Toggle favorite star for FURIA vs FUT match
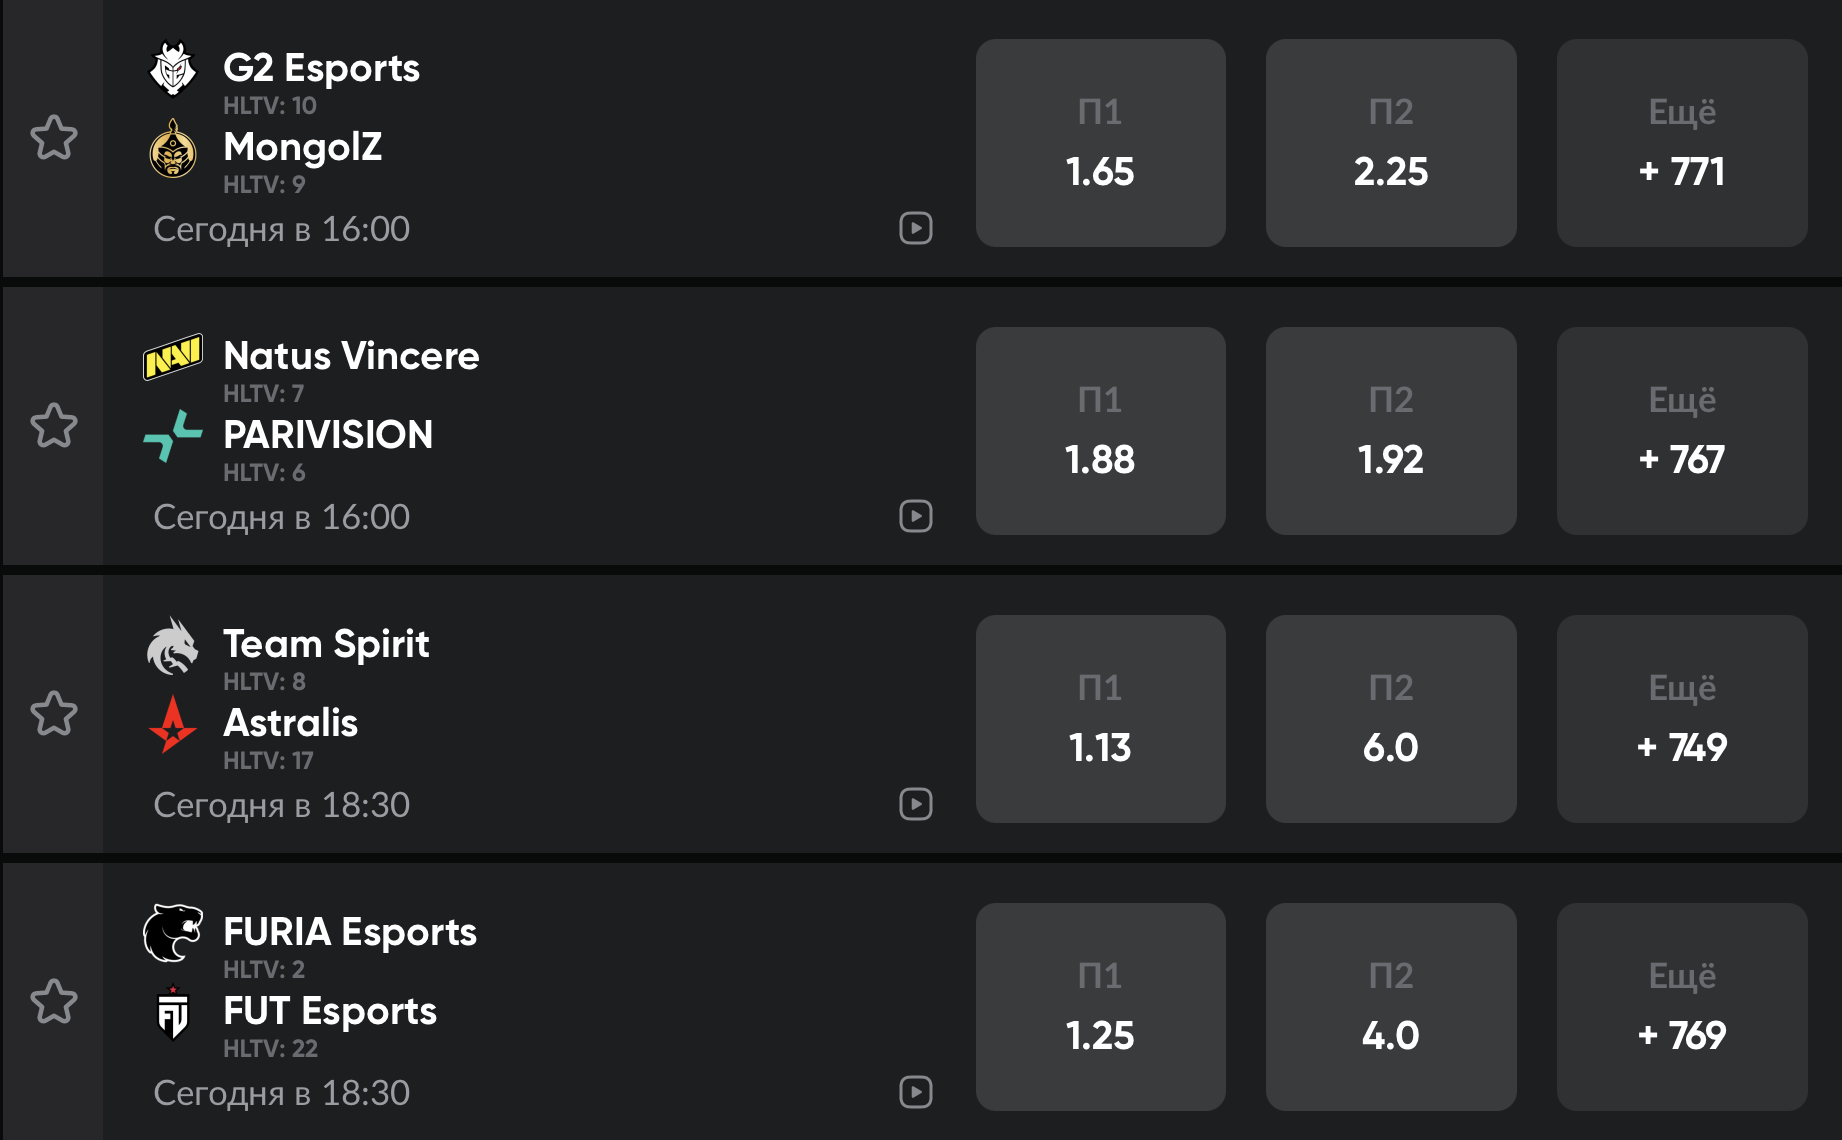The width and height of the screenshot is (1842, 1140). [54, 1002]
